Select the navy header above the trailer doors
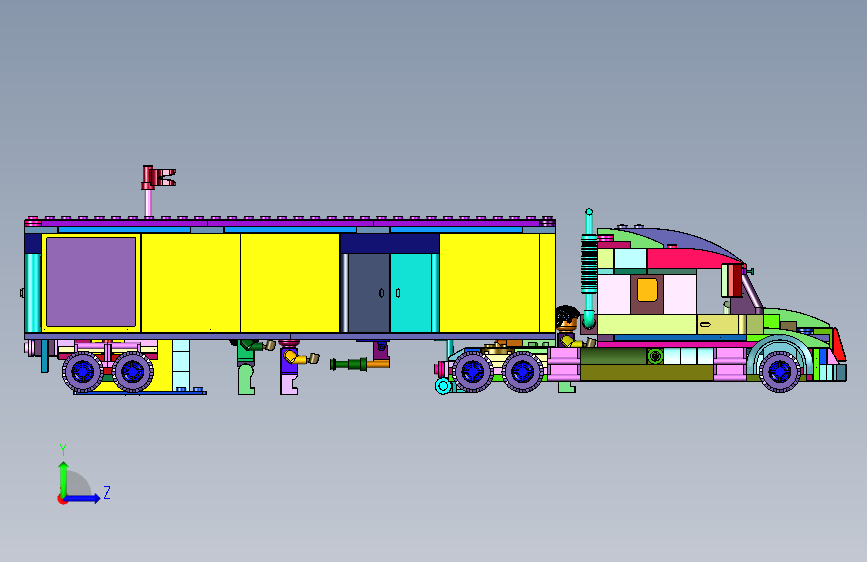 point(390,243)
